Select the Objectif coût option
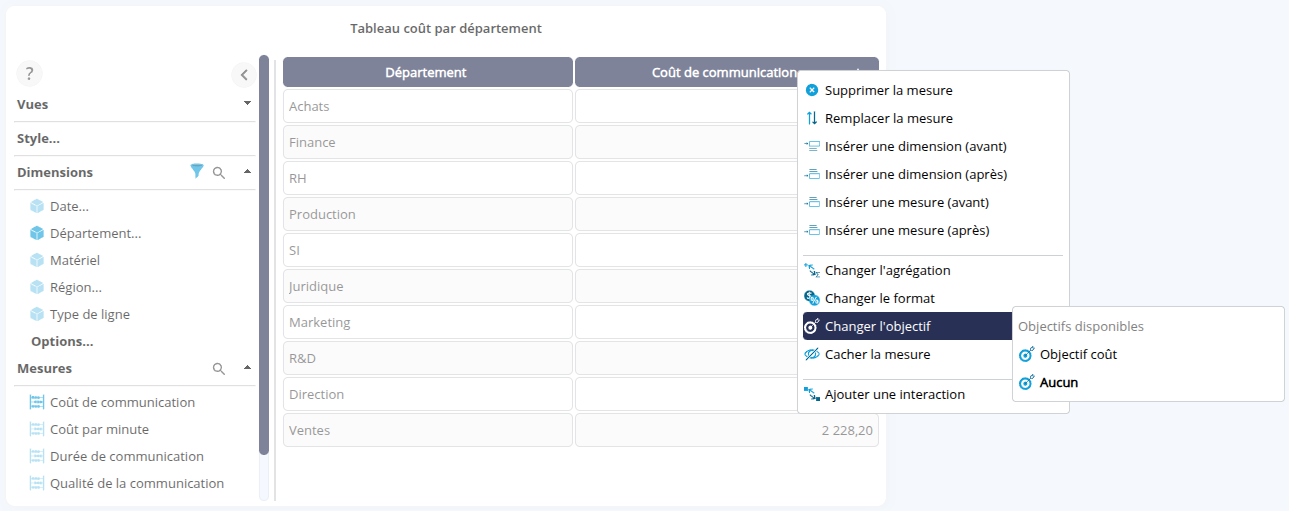Image resolution: width=1289 pixels, height=511 pixels. click(1078, 355)
